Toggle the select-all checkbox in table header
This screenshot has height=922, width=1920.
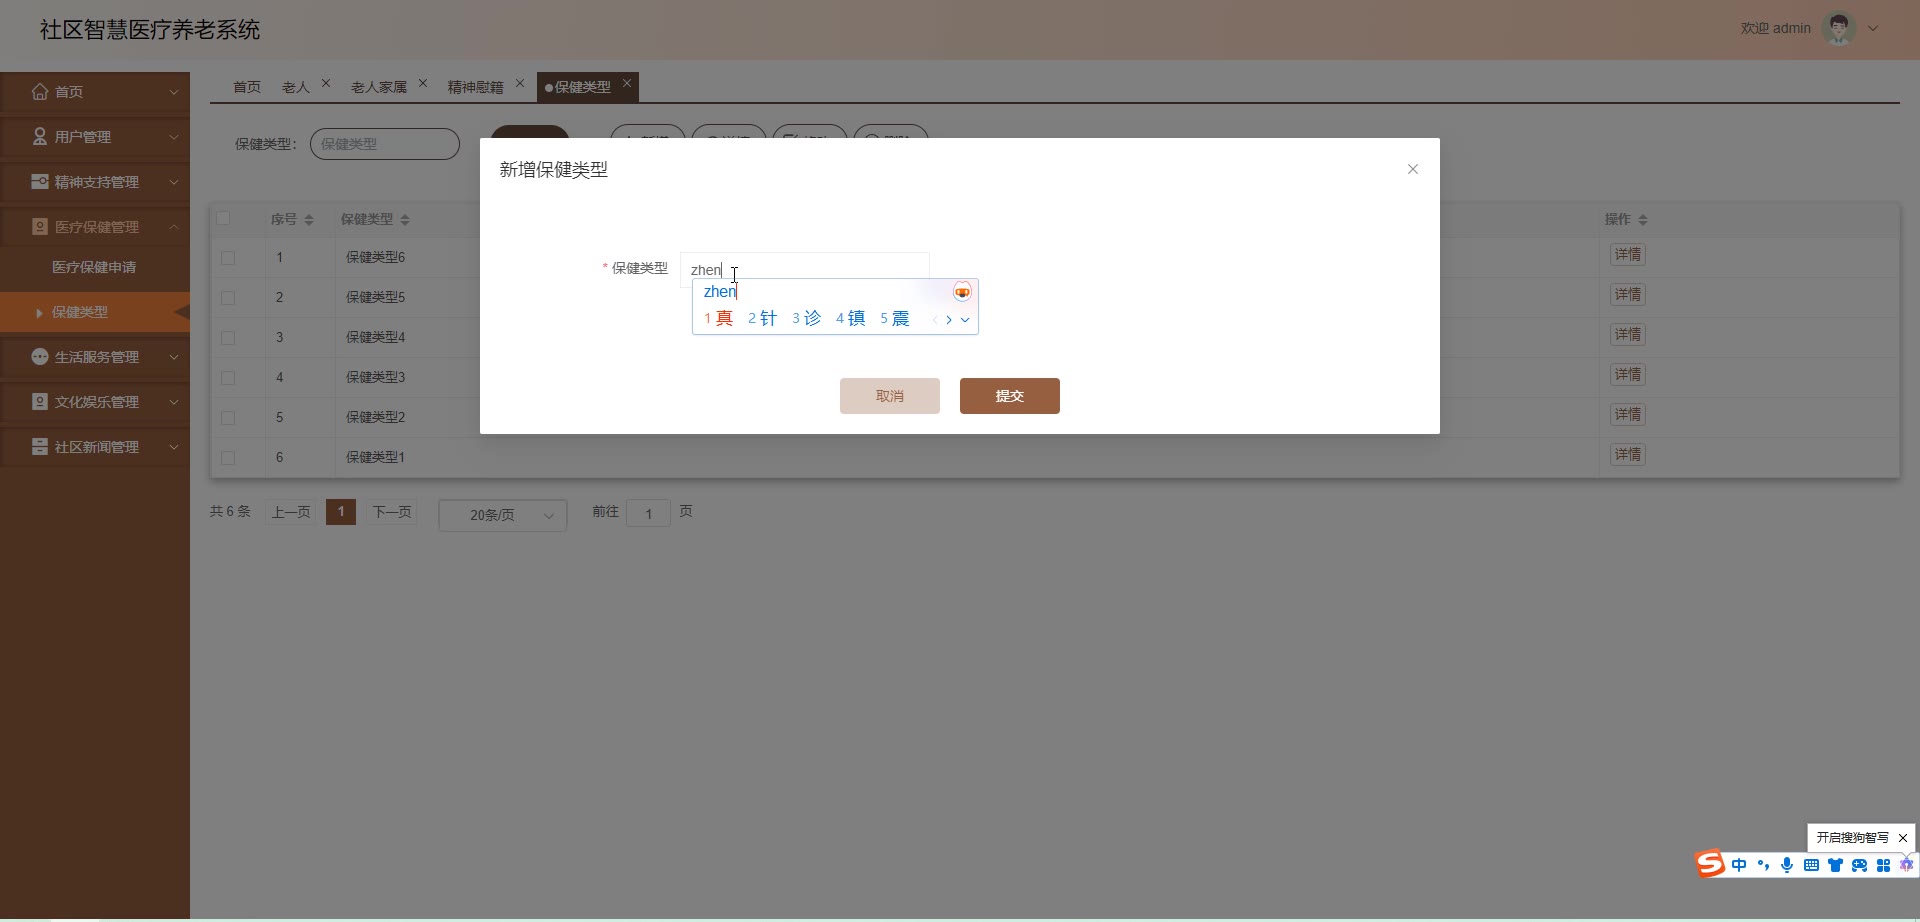tap(223, 219)
